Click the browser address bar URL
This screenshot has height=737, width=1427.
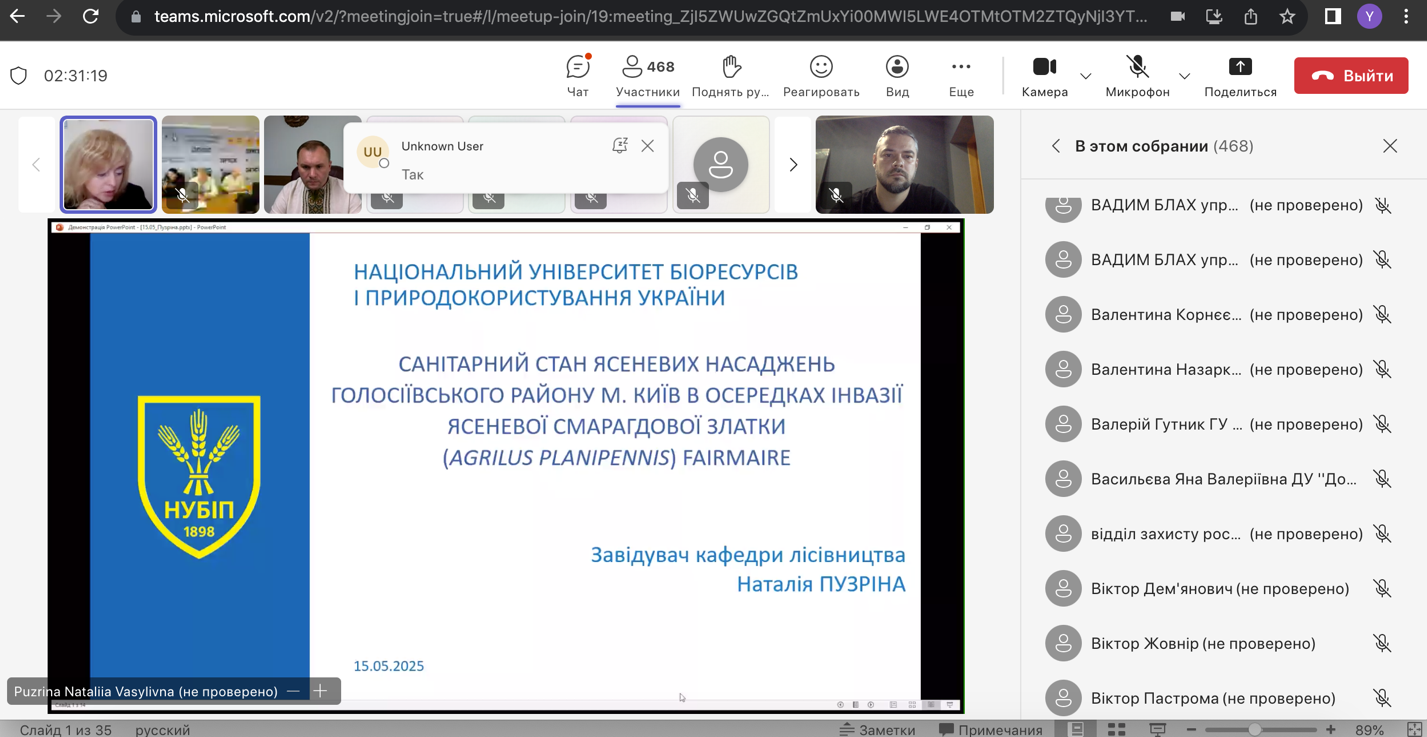click(x=651, y=16)
